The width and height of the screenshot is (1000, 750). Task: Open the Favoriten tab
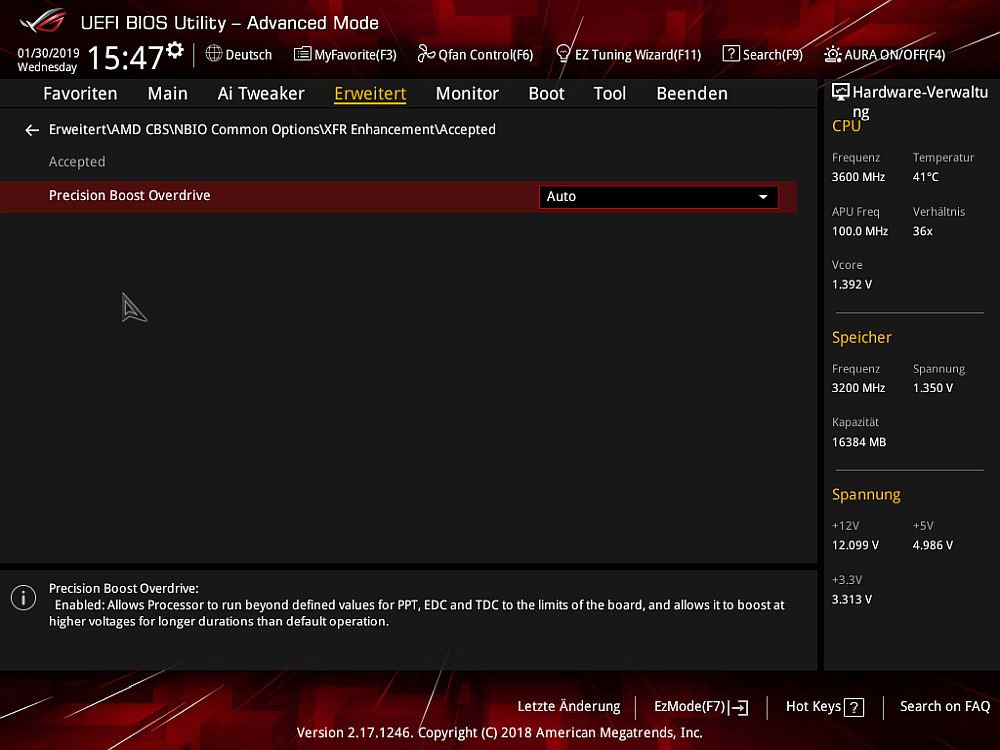point(80,94)
